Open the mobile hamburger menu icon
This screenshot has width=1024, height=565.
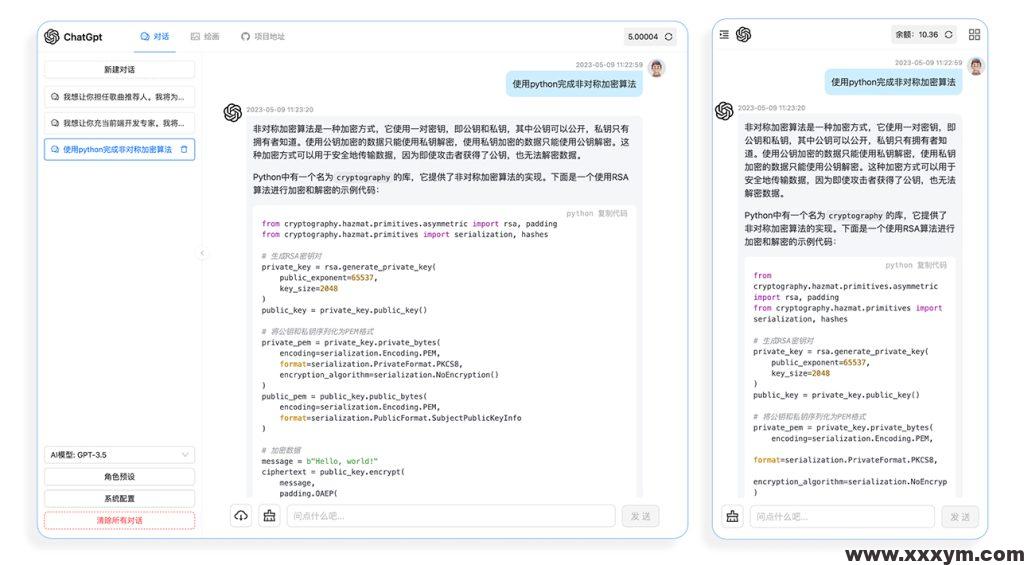coord(724,34)
